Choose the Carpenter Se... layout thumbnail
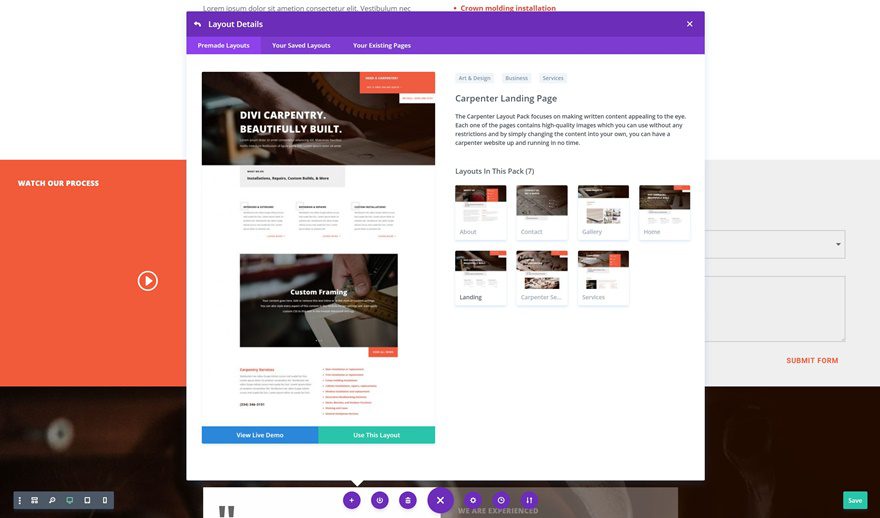880x518 pixels. click(542, 278)
